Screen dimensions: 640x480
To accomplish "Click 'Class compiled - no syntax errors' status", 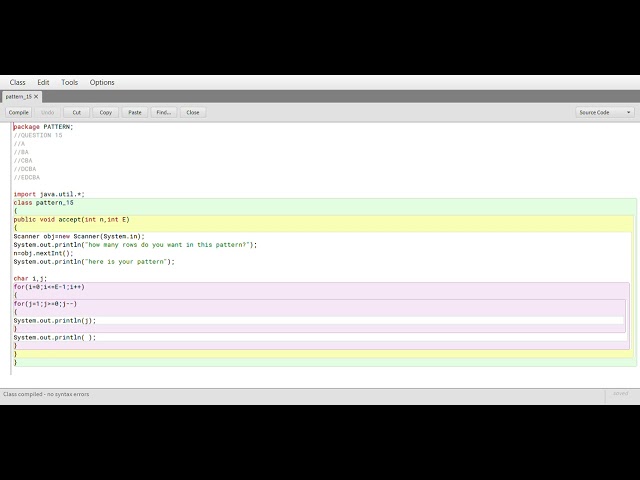I will pyautogui.click(x=46, y=394).
